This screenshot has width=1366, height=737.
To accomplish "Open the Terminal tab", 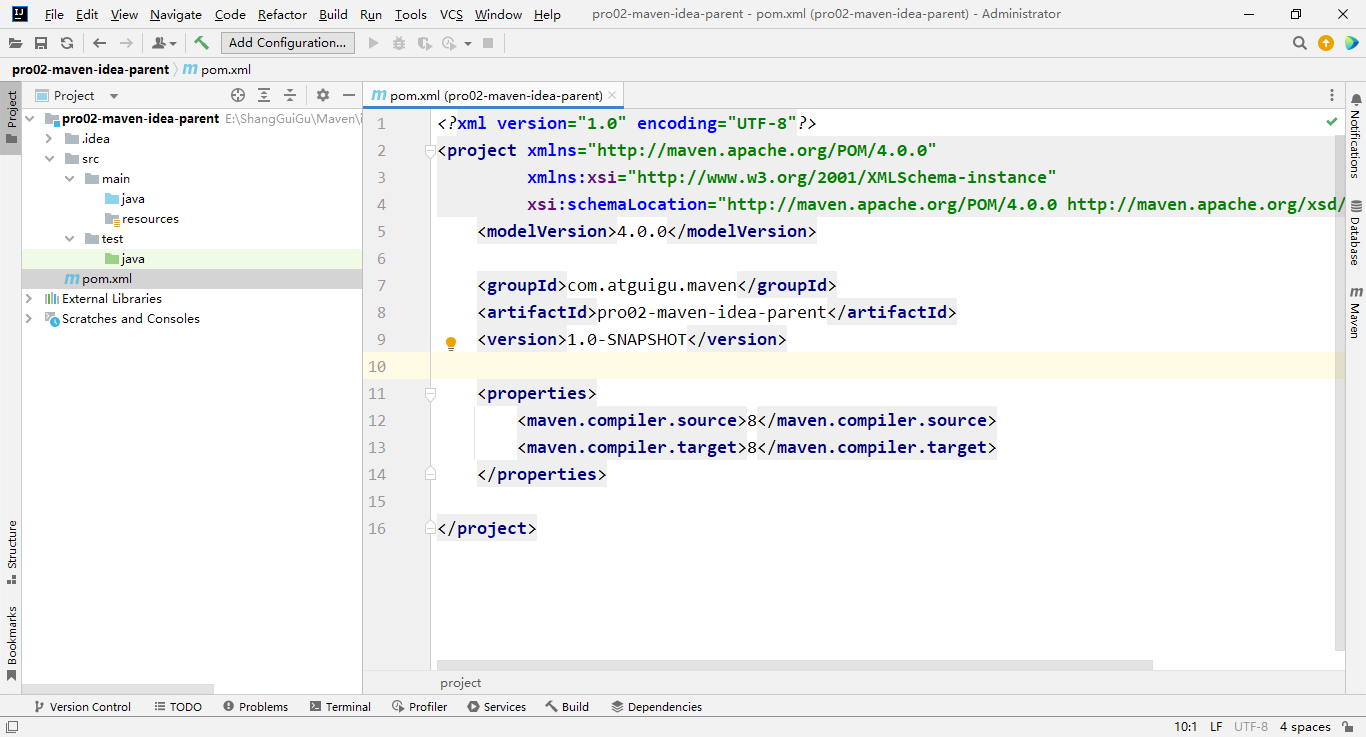I will 340,706.
